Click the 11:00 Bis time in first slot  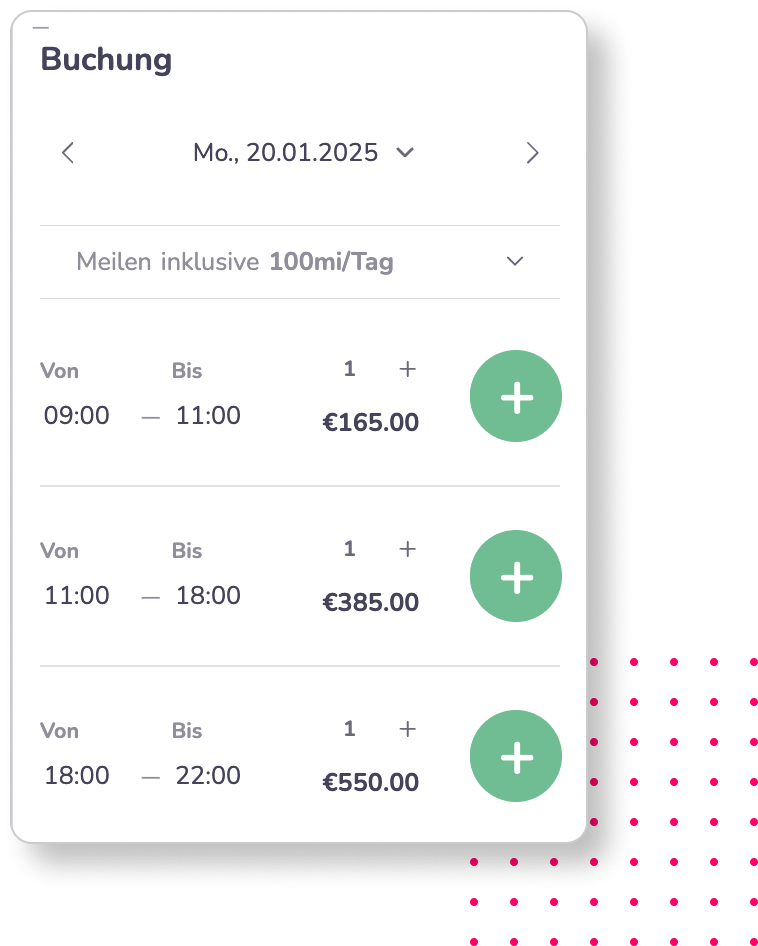point(208,415)
